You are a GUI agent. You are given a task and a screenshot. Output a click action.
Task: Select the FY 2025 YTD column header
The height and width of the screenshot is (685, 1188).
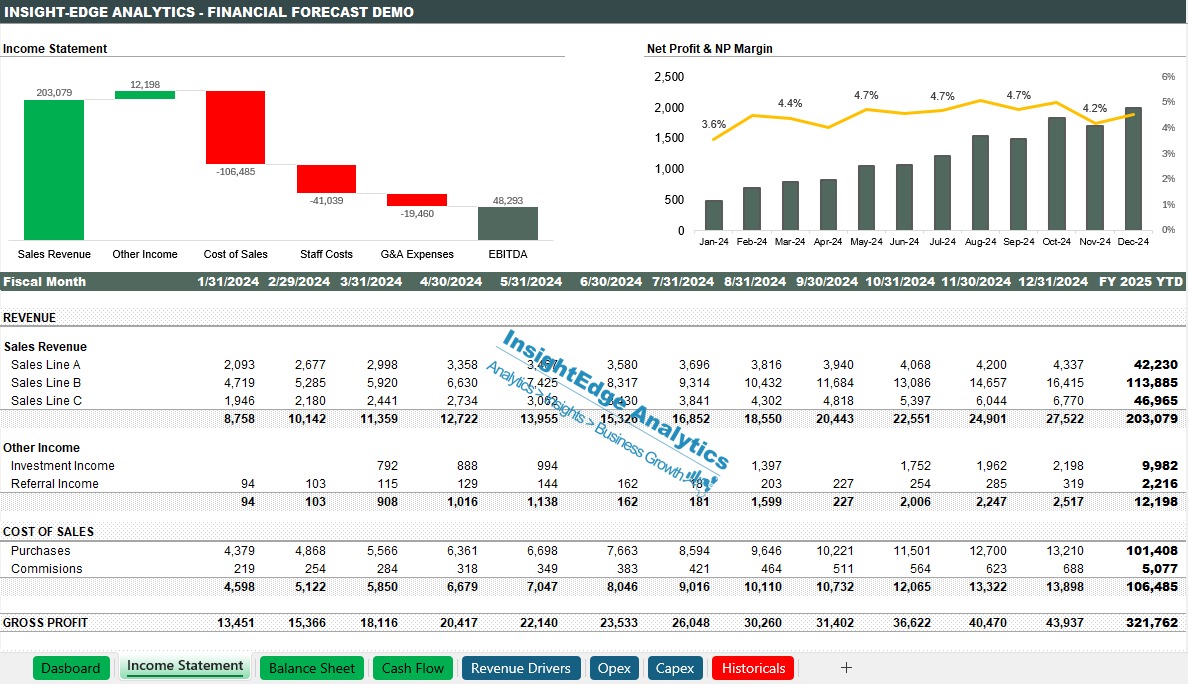click(1141, 282)
